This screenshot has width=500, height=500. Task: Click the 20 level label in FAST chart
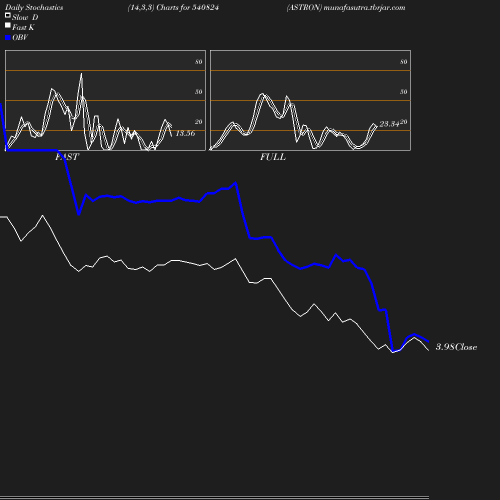199,122
